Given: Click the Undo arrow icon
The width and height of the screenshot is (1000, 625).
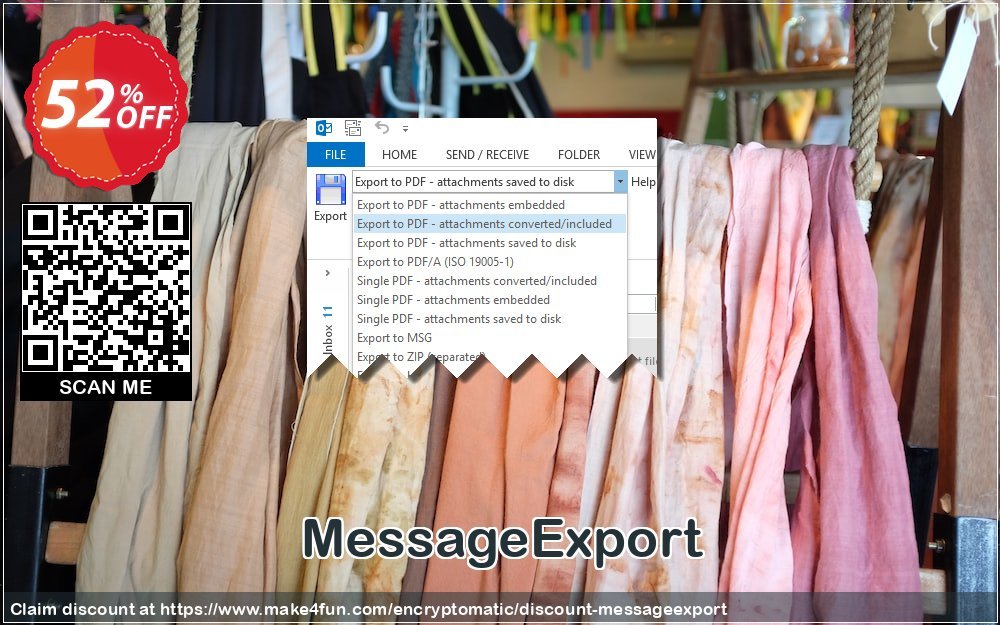Looking at the screenshot, I should (381, 128).
